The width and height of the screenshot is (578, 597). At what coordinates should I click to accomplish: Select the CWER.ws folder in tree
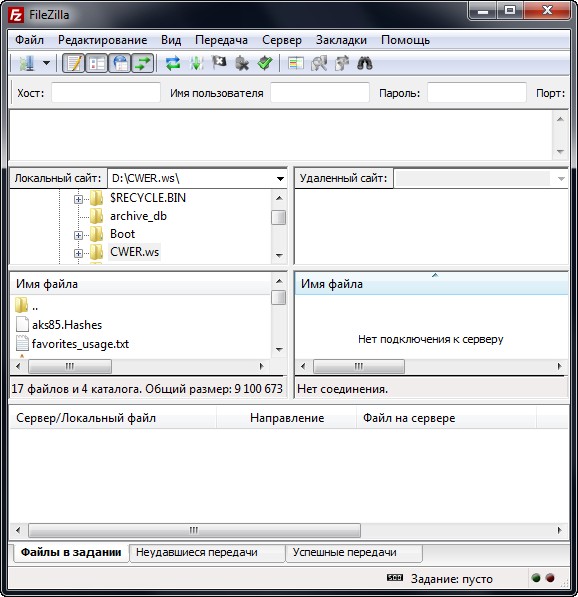click(x=134, y=252)
